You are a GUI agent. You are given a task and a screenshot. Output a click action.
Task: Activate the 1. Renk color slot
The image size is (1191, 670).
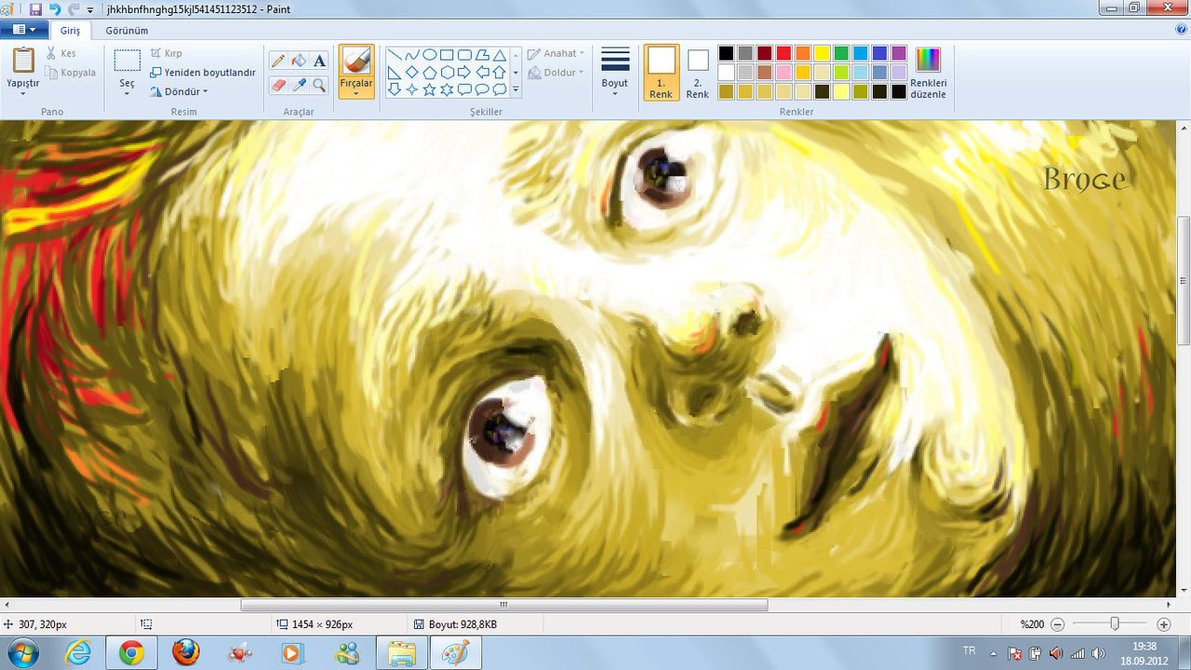(661, 71)
